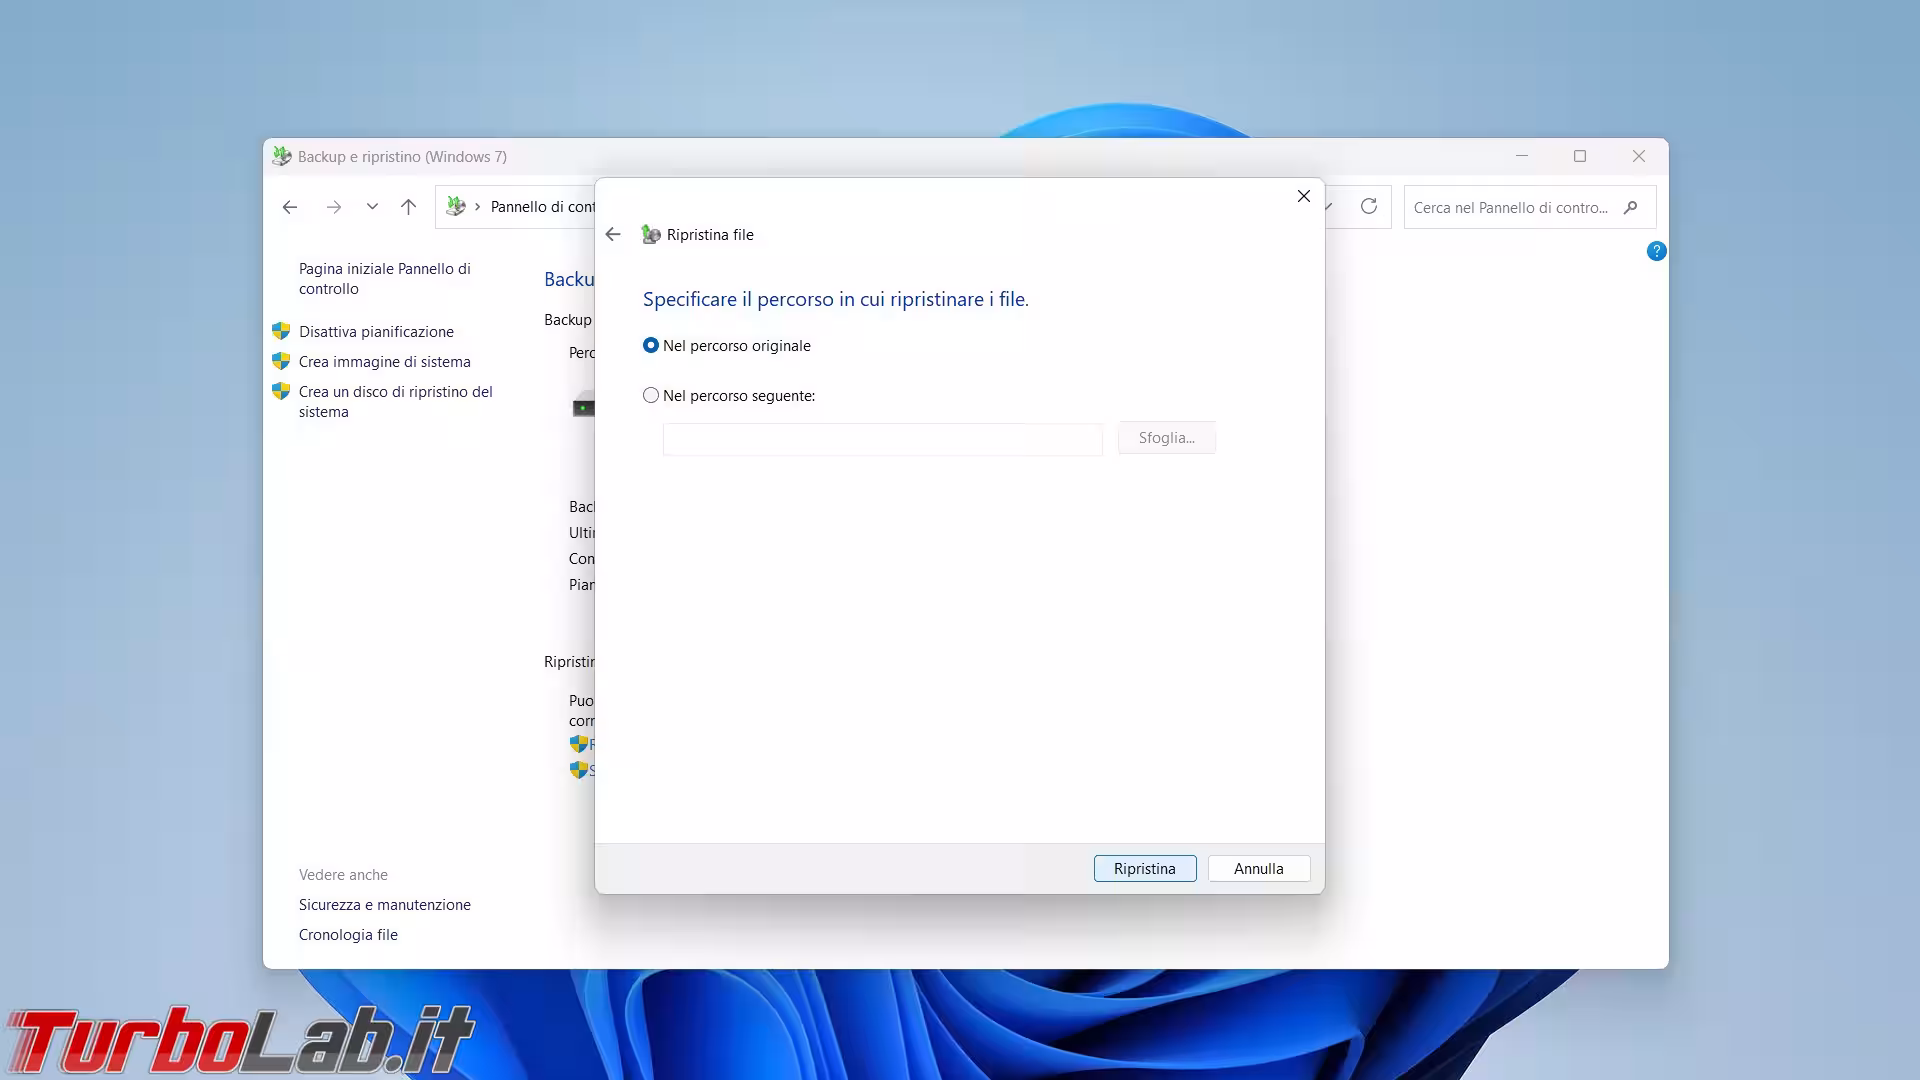Open recent locations dropdown chevron
Screen dimensions: 1920x1080
pos(372,207)
